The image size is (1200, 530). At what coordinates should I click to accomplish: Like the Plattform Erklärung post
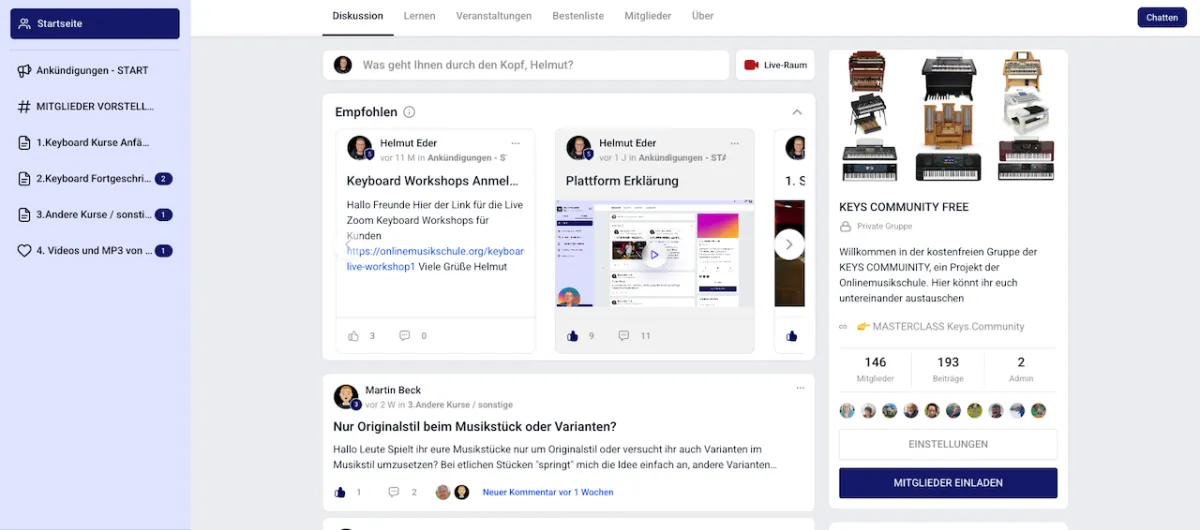(573, 336)
